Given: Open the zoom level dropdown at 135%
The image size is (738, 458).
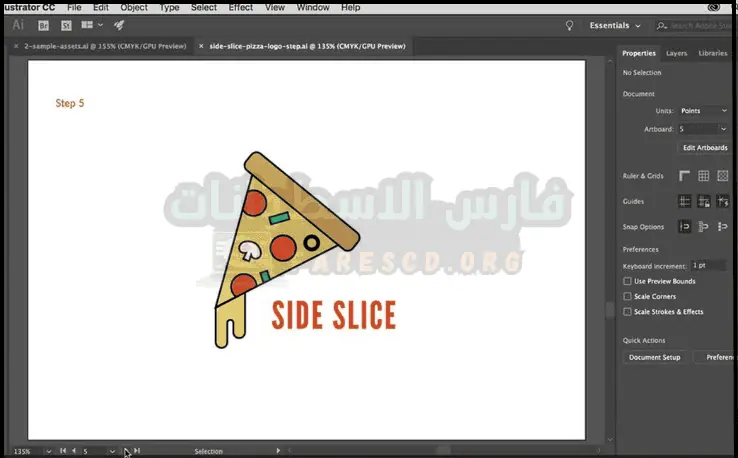Looking at the screenshot, I should pyautogui.click(x=48, y=451).
